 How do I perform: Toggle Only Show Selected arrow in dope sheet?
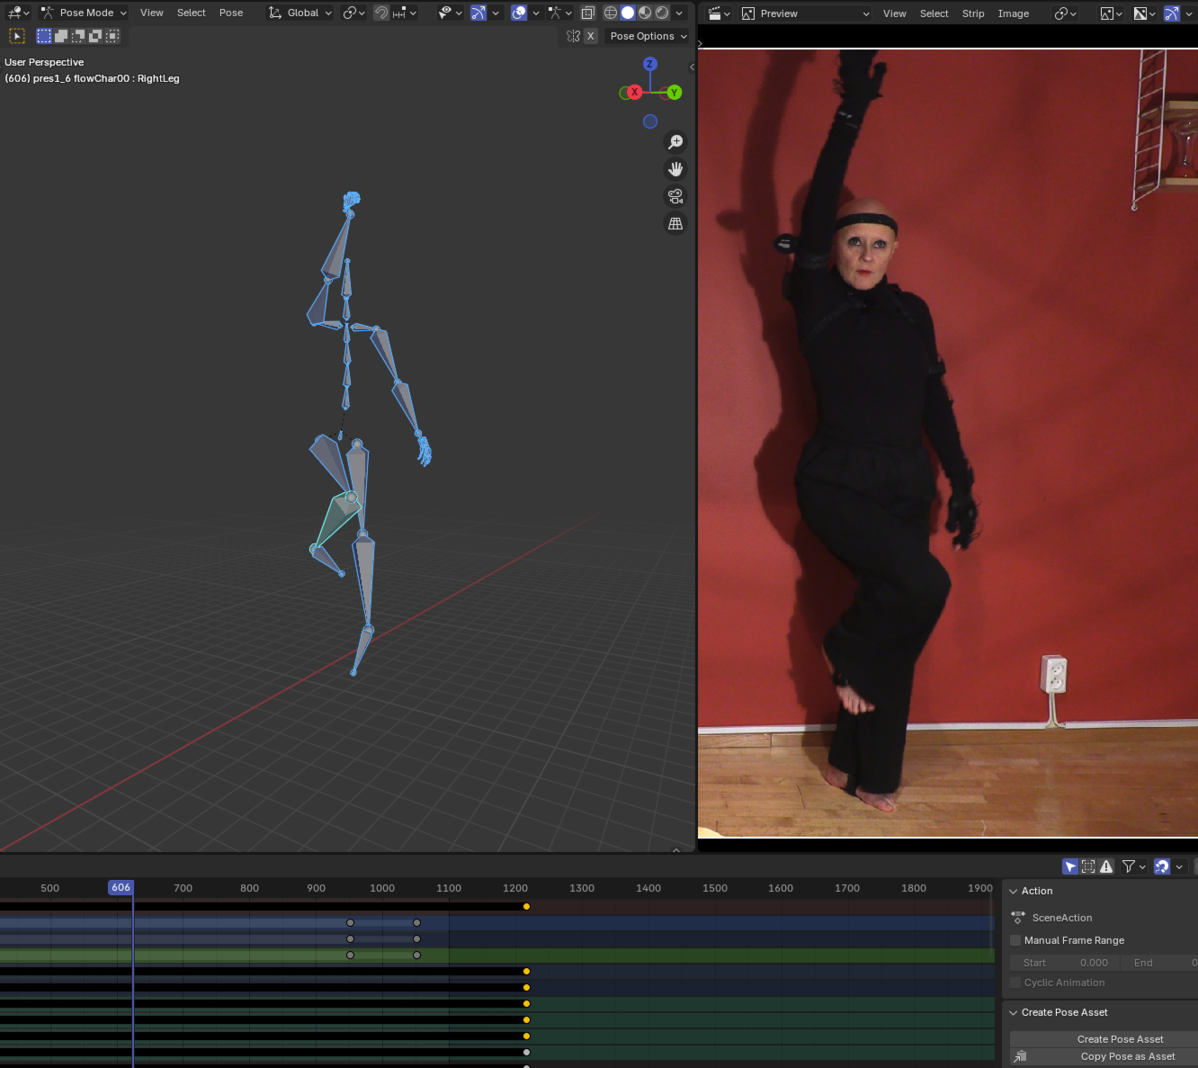click(1070, 867)
